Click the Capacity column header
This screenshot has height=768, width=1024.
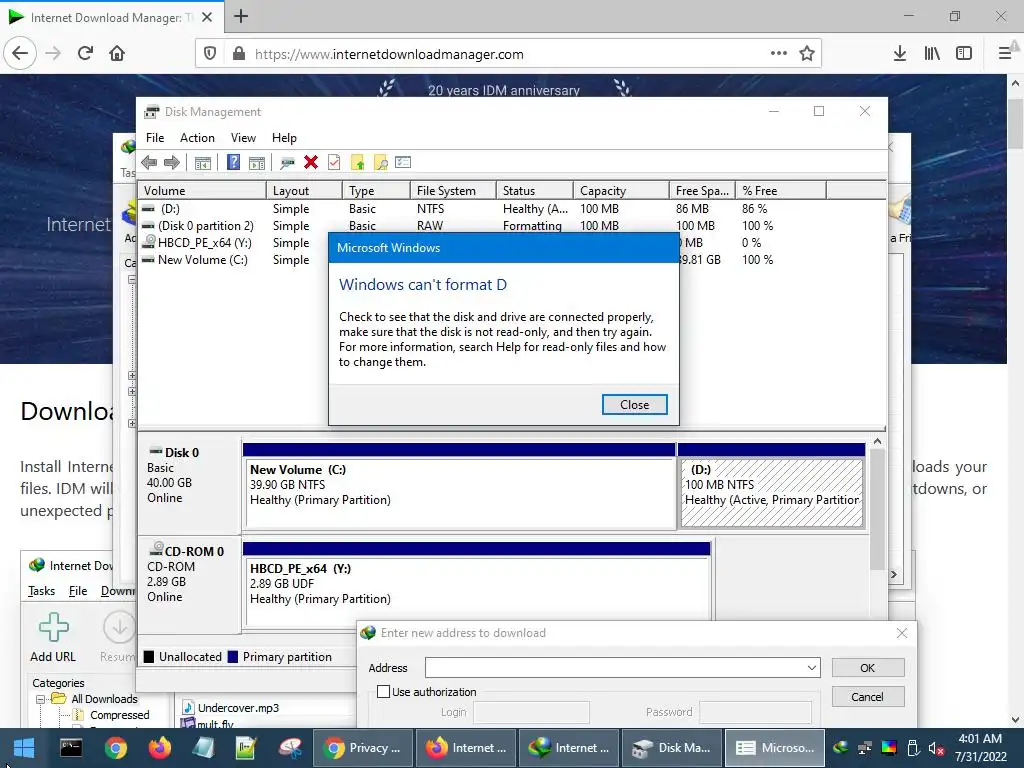[x=621, y=190]
